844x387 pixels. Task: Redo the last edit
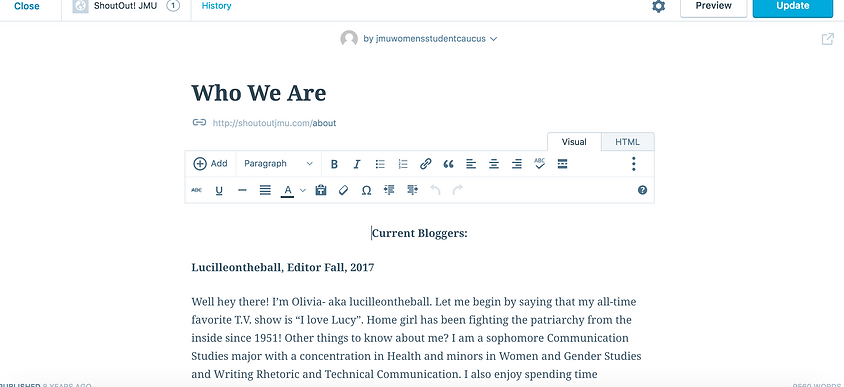(458, 190)
